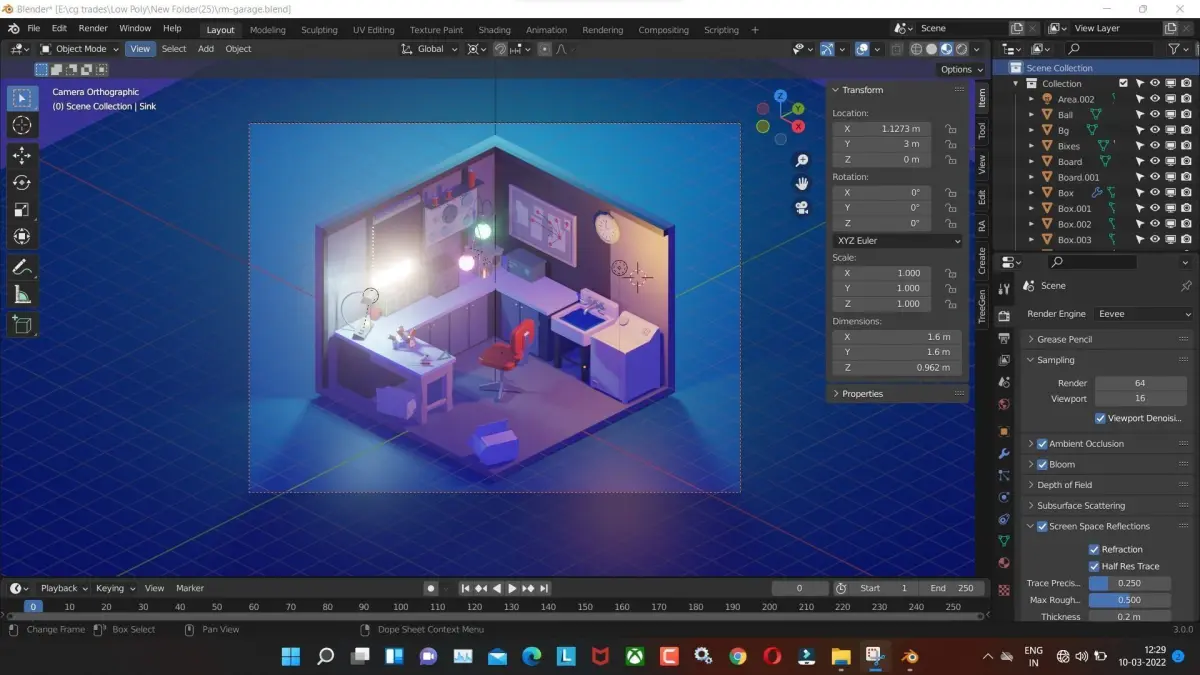This screenshot has width=1200, height=675.
Task: Toggle rendered viewport shading mode
Action: (x=961, y=49)
